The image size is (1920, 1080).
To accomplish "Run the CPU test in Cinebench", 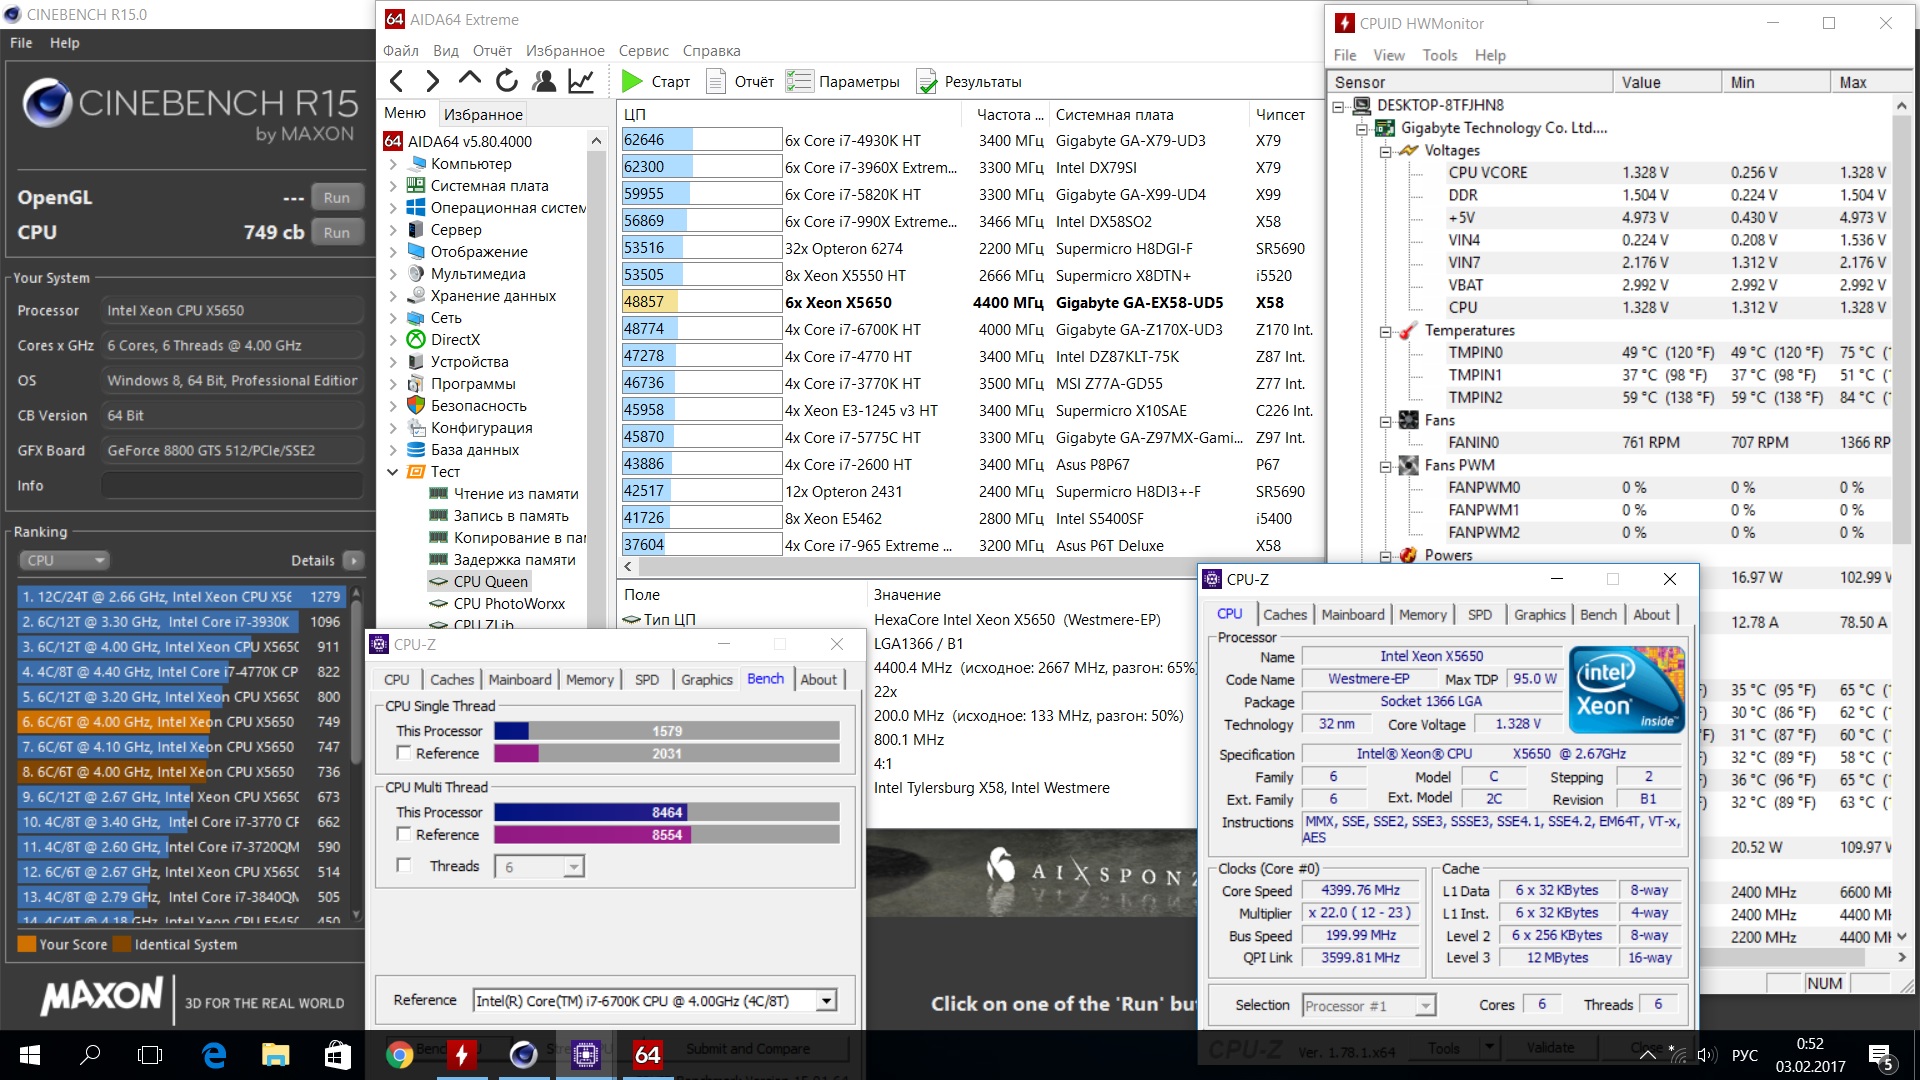I will [x=337, y=232].
